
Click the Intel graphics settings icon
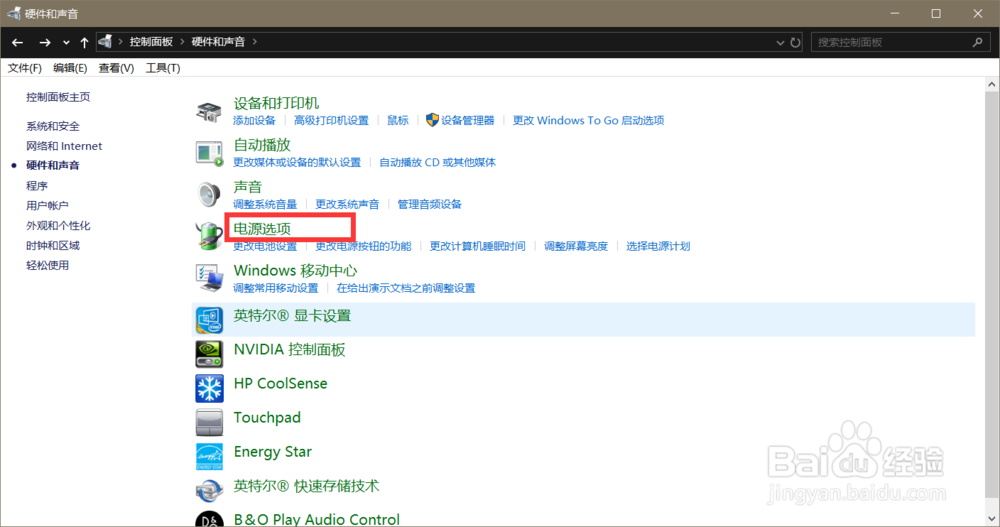click(x=209, y=320)
